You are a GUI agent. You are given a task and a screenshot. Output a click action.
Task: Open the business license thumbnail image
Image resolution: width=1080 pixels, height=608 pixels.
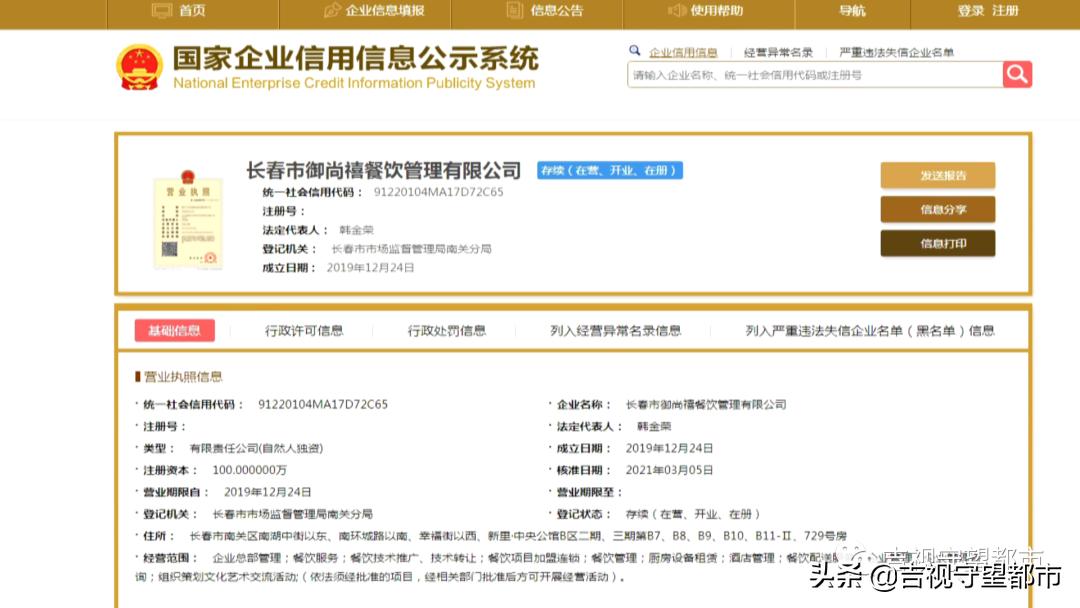(187, 220)
